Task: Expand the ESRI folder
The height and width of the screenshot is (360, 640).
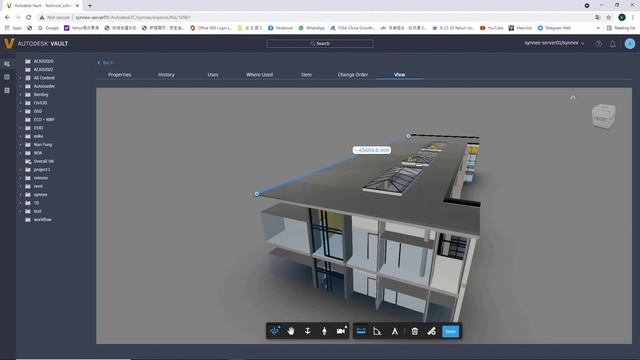Action: [x=20, y=128]
